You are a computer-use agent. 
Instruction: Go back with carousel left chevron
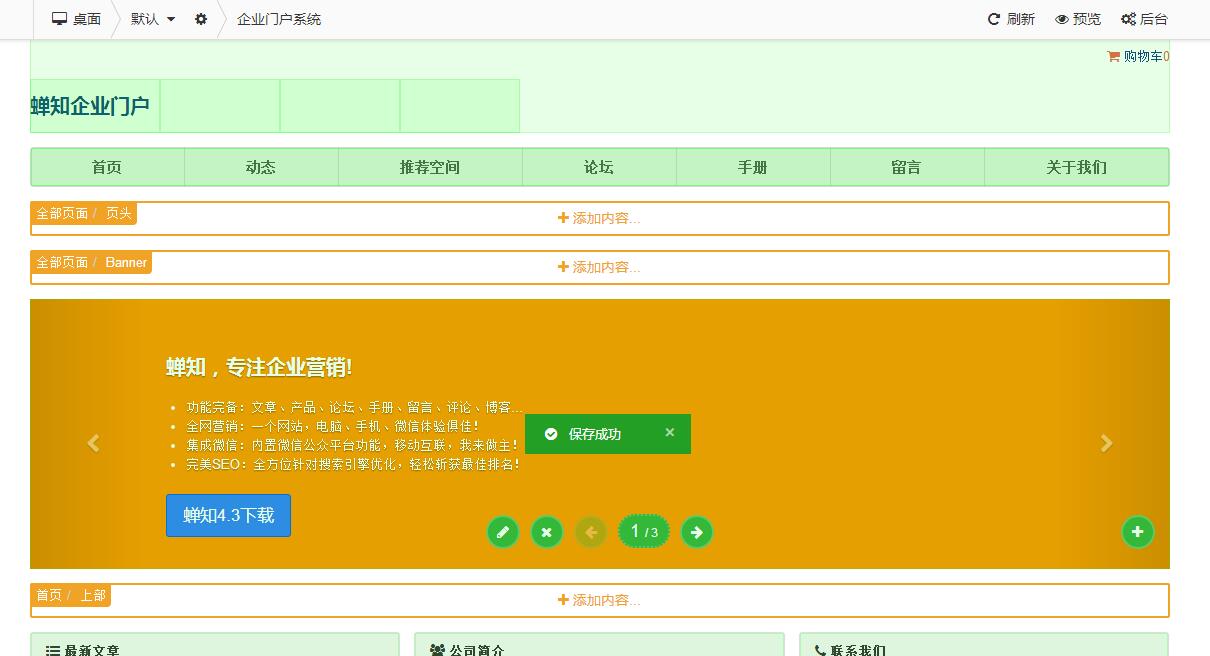93,443
